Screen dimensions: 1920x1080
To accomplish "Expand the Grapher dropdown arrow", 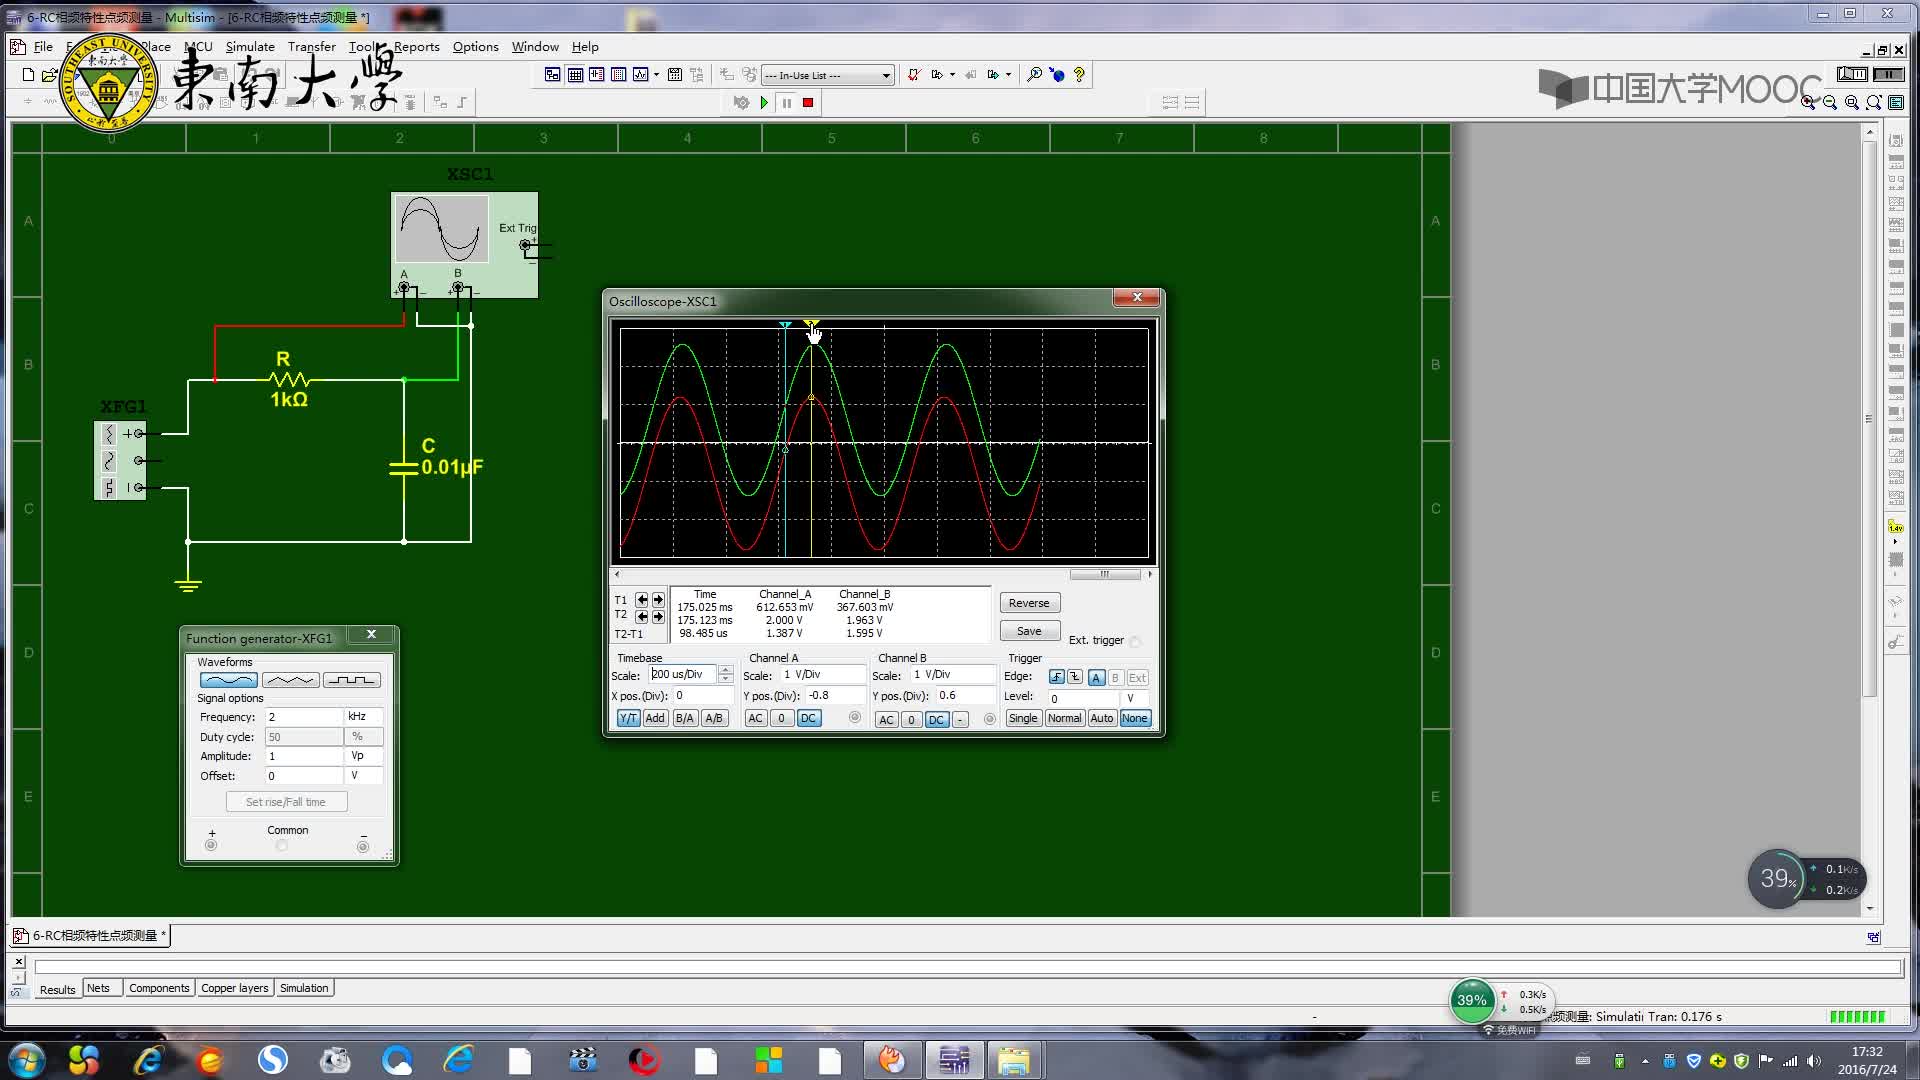I will pos(656,75).
